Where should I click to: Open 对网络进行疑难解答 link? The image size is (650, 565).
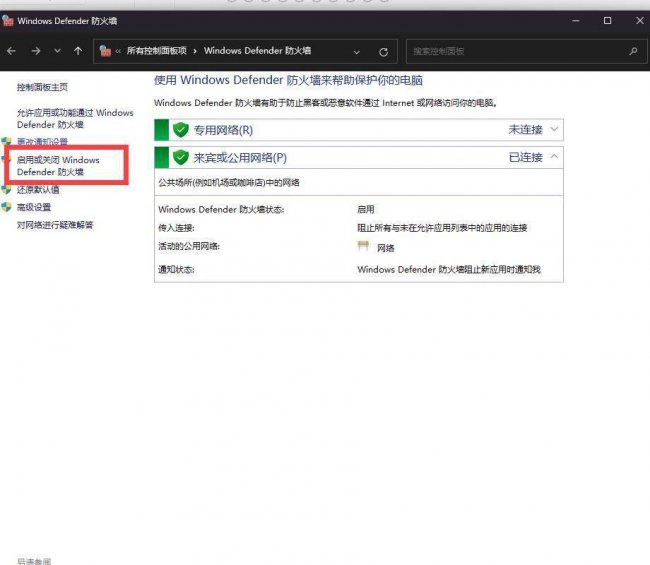click(55, 225)
